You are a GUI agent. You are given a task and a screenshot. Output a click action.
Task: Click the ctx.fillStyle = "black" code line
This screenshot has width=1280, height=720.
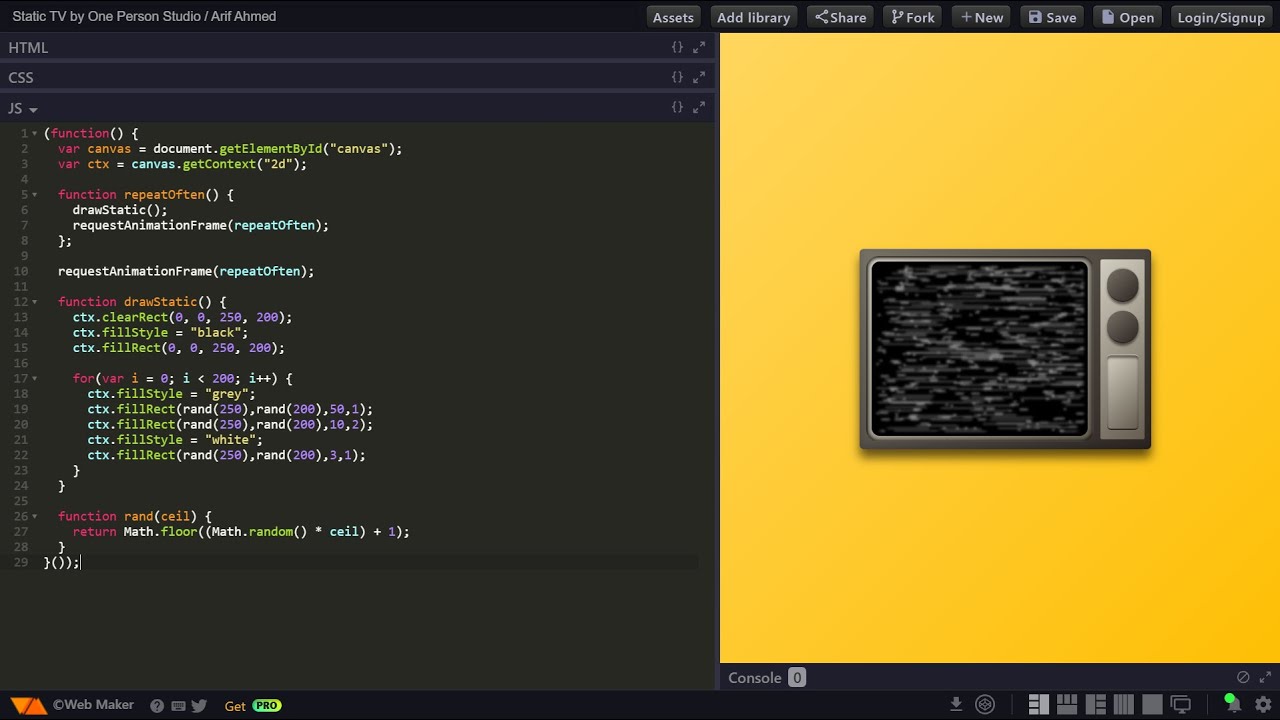coord(160,332)
